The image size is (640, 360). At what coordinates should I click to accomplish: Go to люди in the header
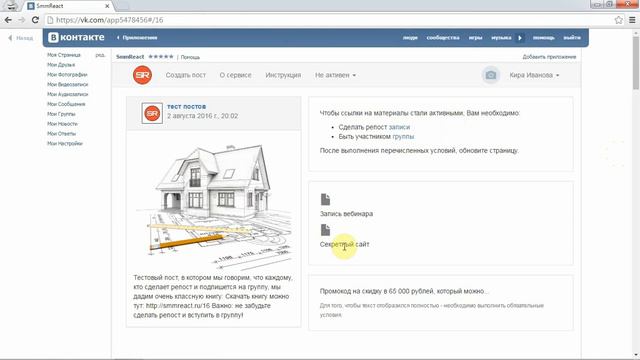click(410, 38)
